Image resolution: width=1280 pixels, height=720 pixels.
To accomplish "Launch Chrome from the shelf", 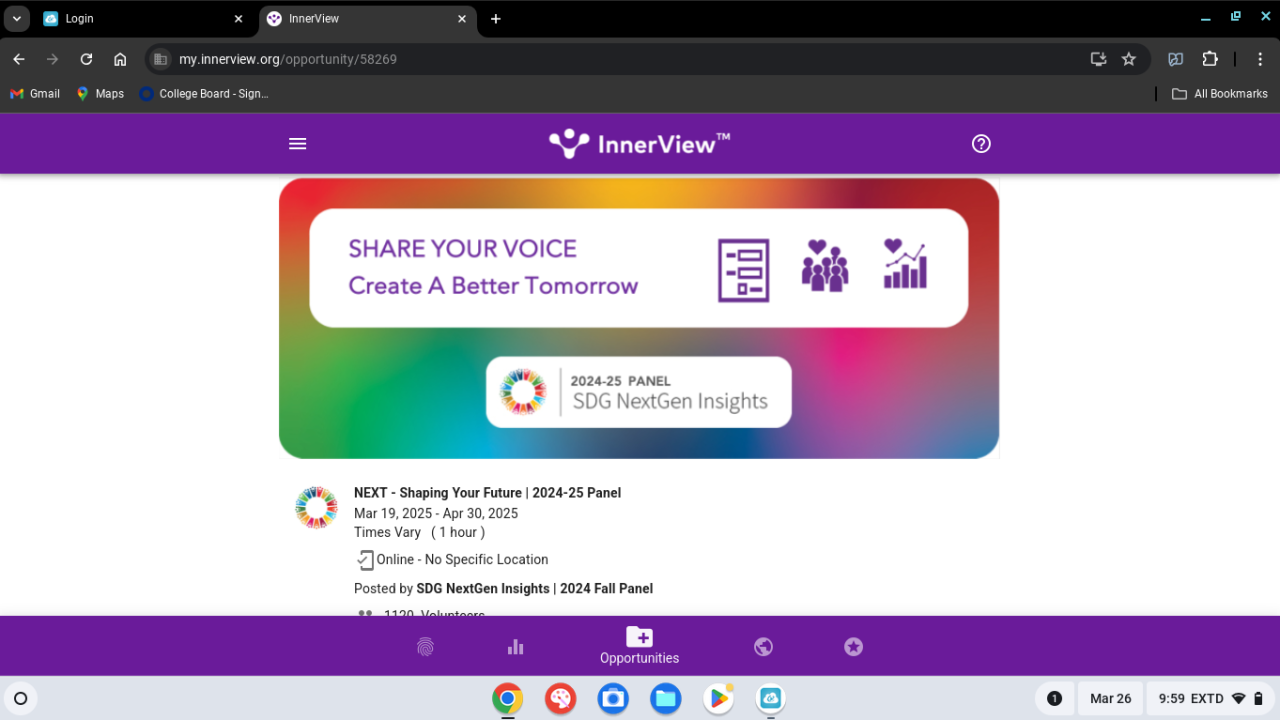I will tap(507, 698).
